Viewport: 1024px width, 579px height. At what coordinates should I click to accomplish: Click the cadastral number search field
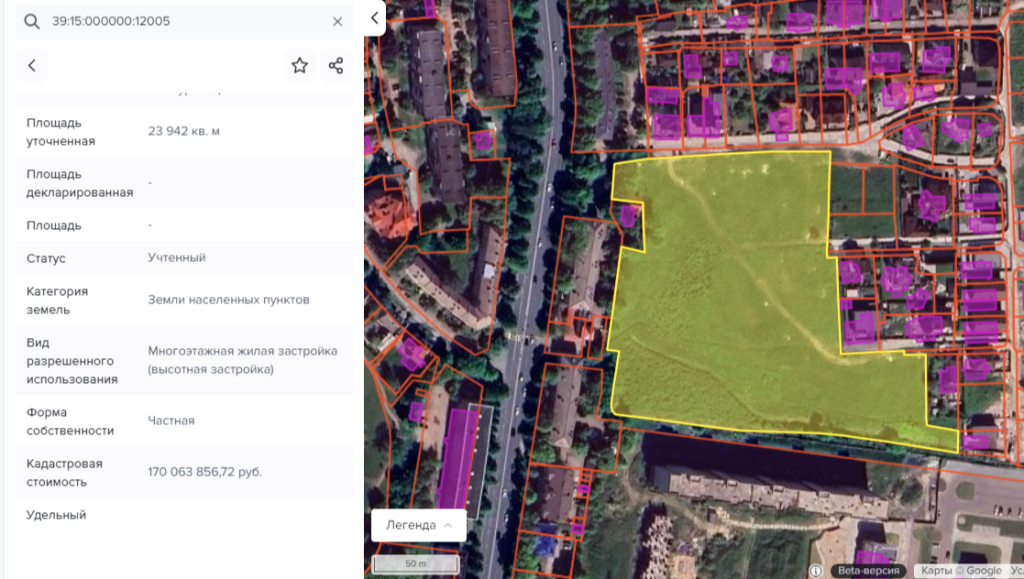tap(184, 22)
